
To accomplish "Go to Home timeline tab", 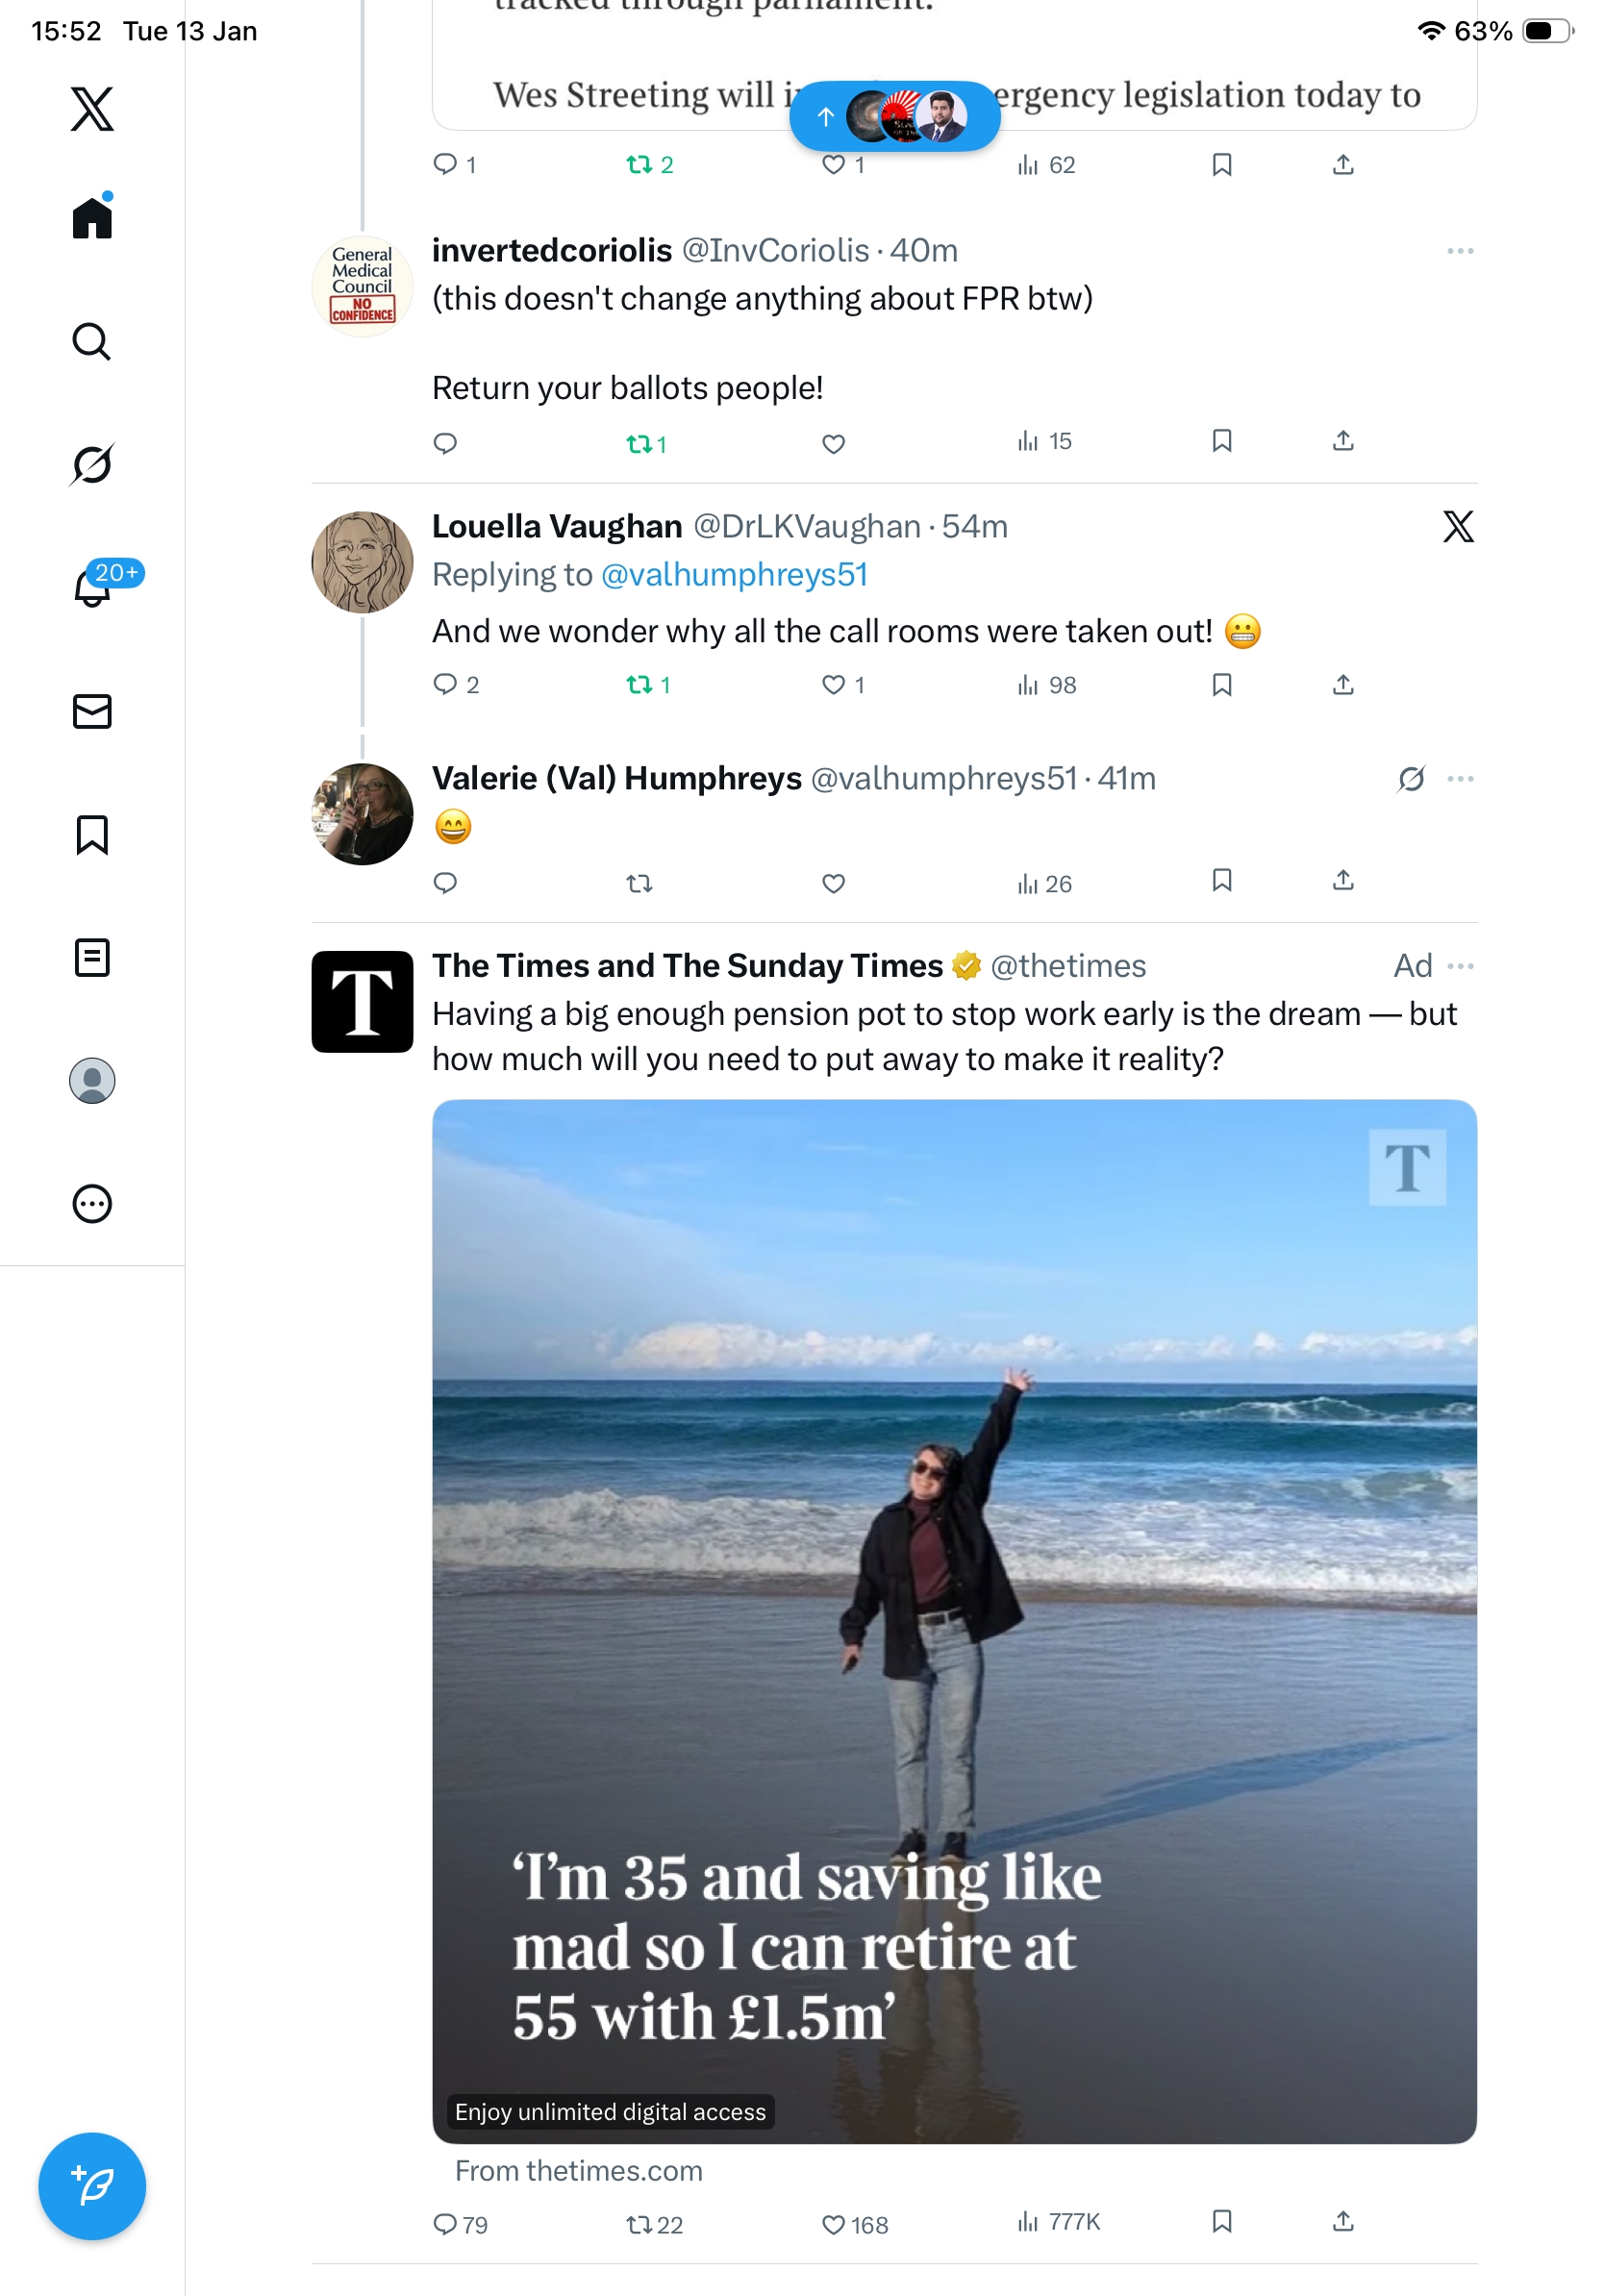I will tap(92, 218).
